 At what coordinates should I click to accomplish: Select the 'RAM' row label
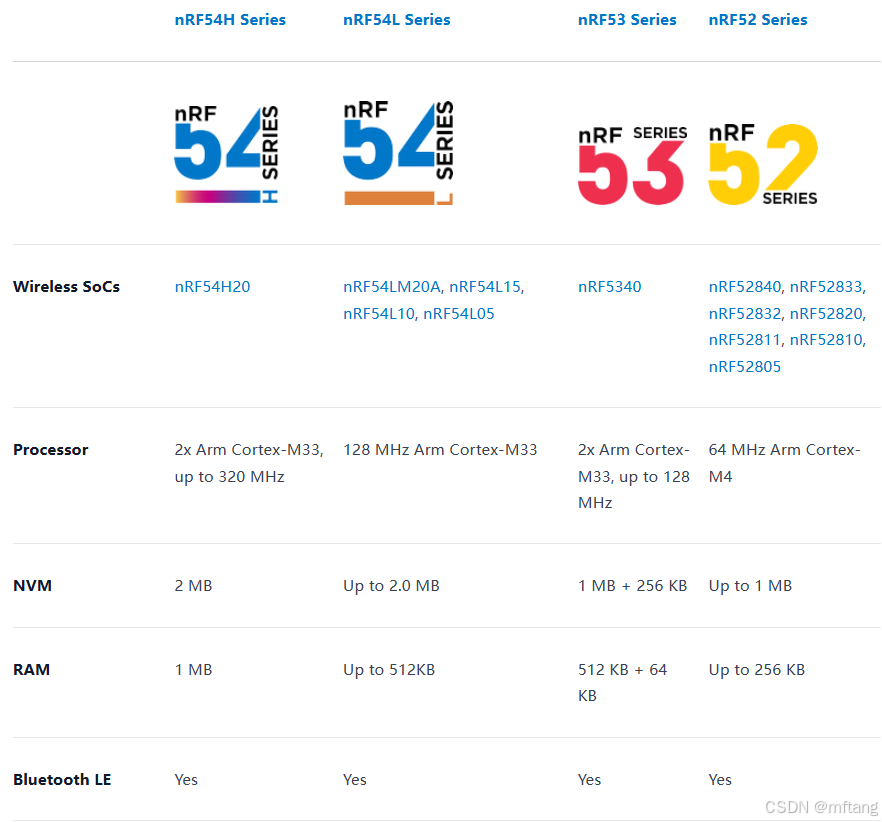[32, 670]
